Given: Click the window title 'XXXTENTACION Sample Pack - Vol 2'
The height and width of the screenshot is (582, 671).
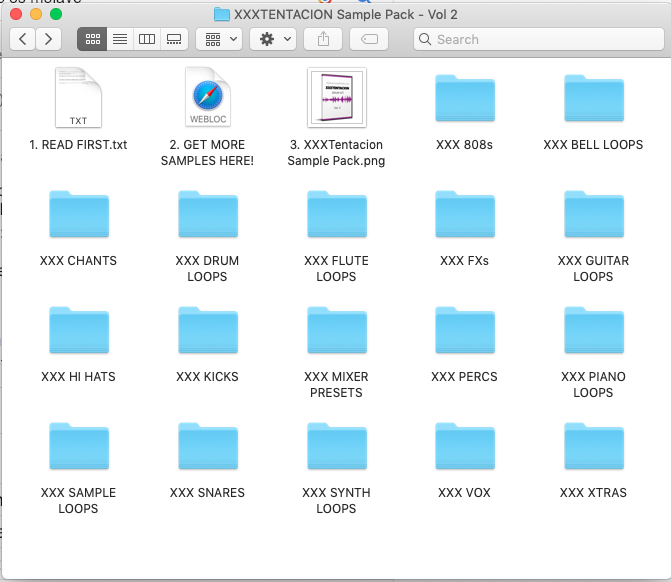Looking at the screenshot, I should [346, 15].
